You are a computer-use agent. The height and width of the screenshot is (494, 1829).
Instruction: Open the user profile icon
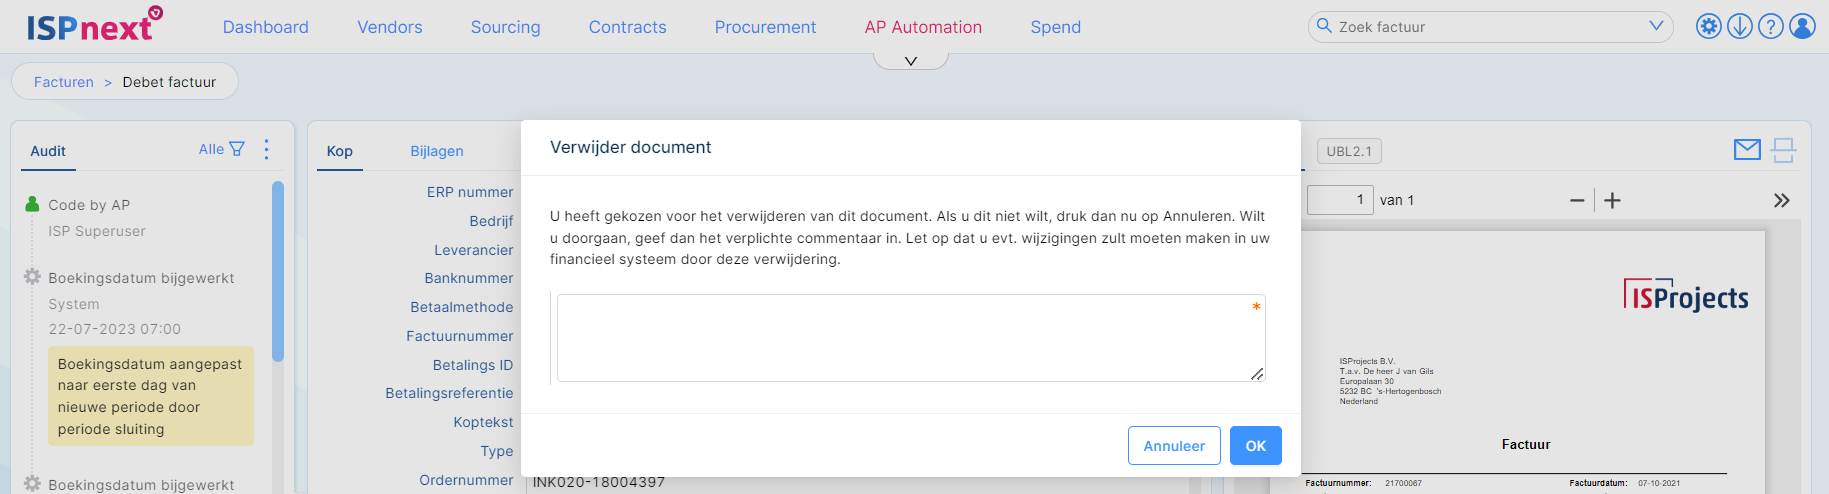1802,26
